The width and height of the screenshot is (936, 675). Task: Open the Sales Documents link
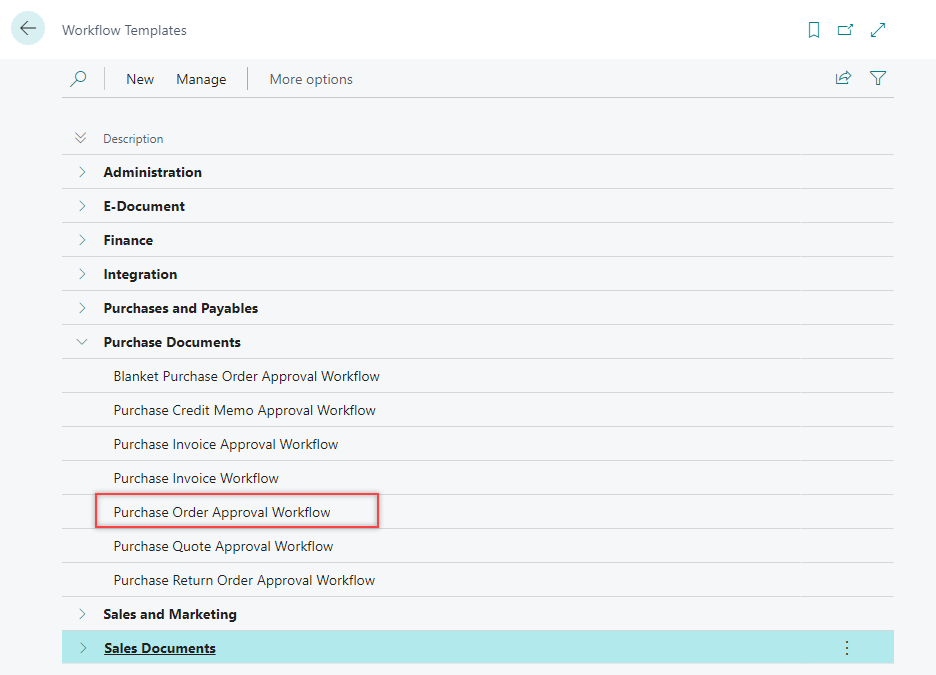(159, 648)
